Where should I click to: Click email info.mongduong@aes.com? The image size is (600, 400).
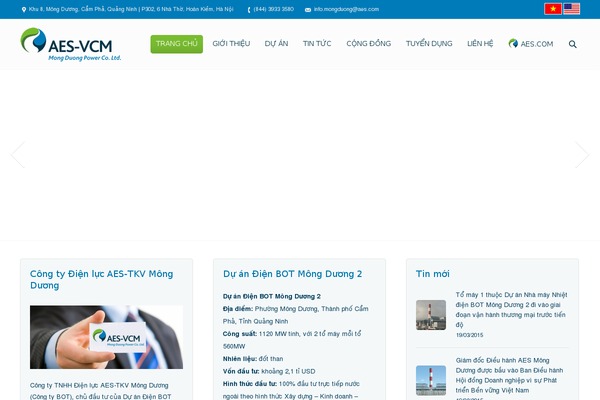click(x=346, y=9)
